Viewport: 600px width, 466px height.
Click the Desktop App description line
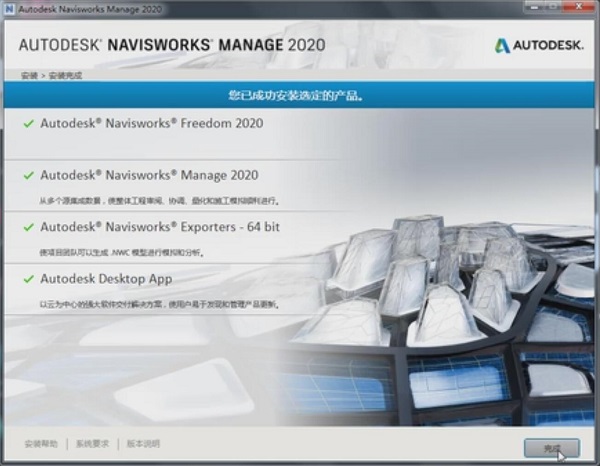point(159,305)
